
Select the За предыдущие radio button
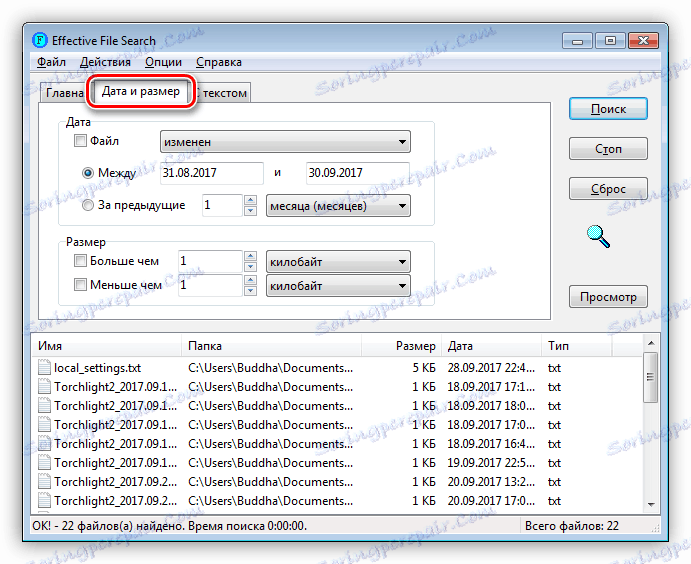88,205
